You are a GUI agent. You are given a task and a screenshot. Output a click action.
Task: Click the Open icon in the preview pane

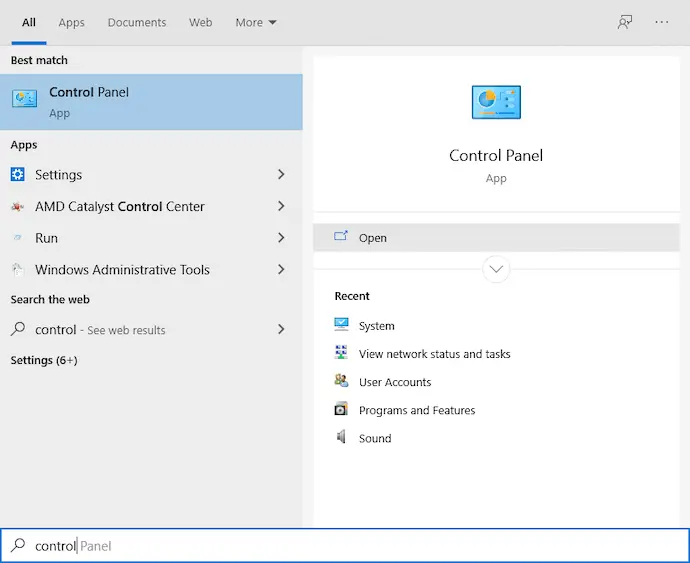click(x=341, y=236)
